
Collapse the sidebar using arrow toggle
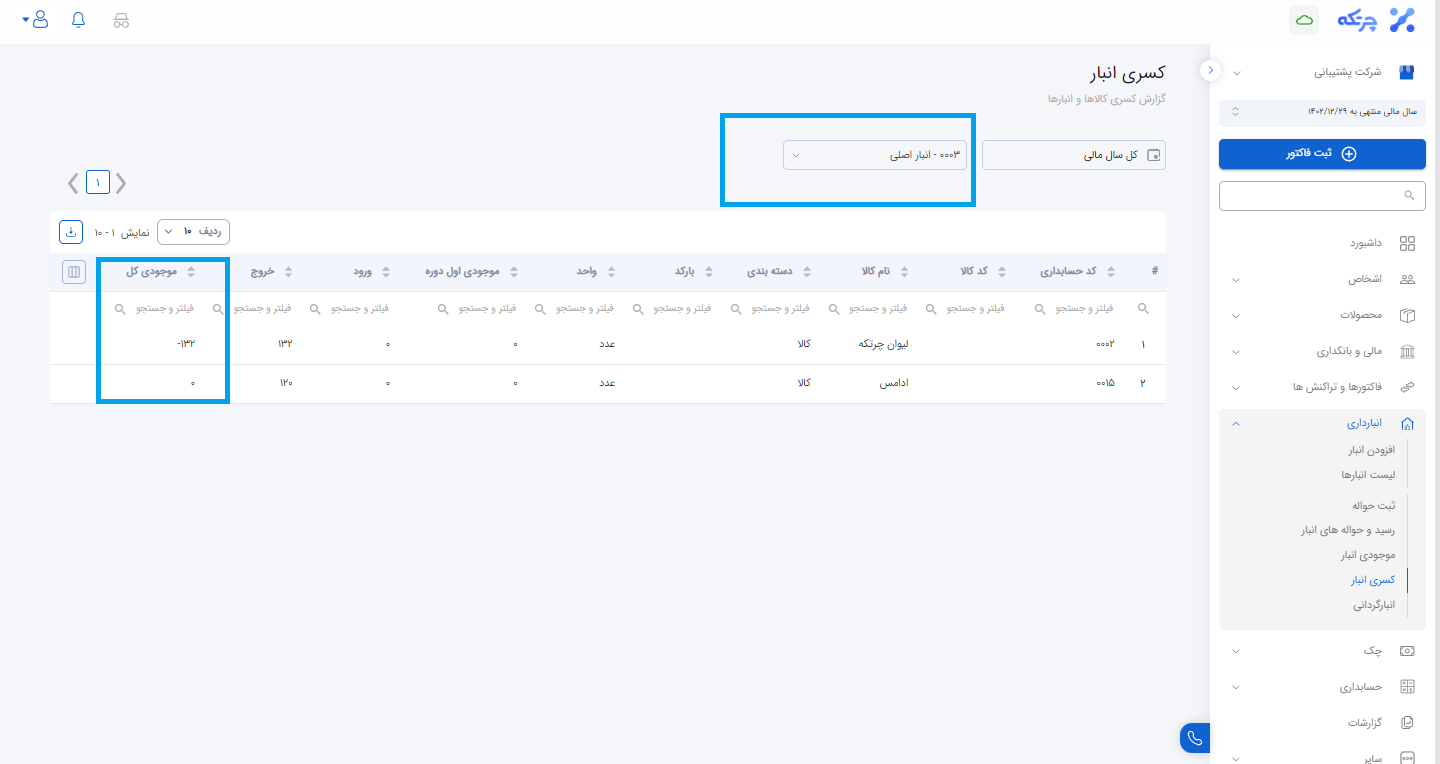pyautogui.click(x=1210, y=70)
